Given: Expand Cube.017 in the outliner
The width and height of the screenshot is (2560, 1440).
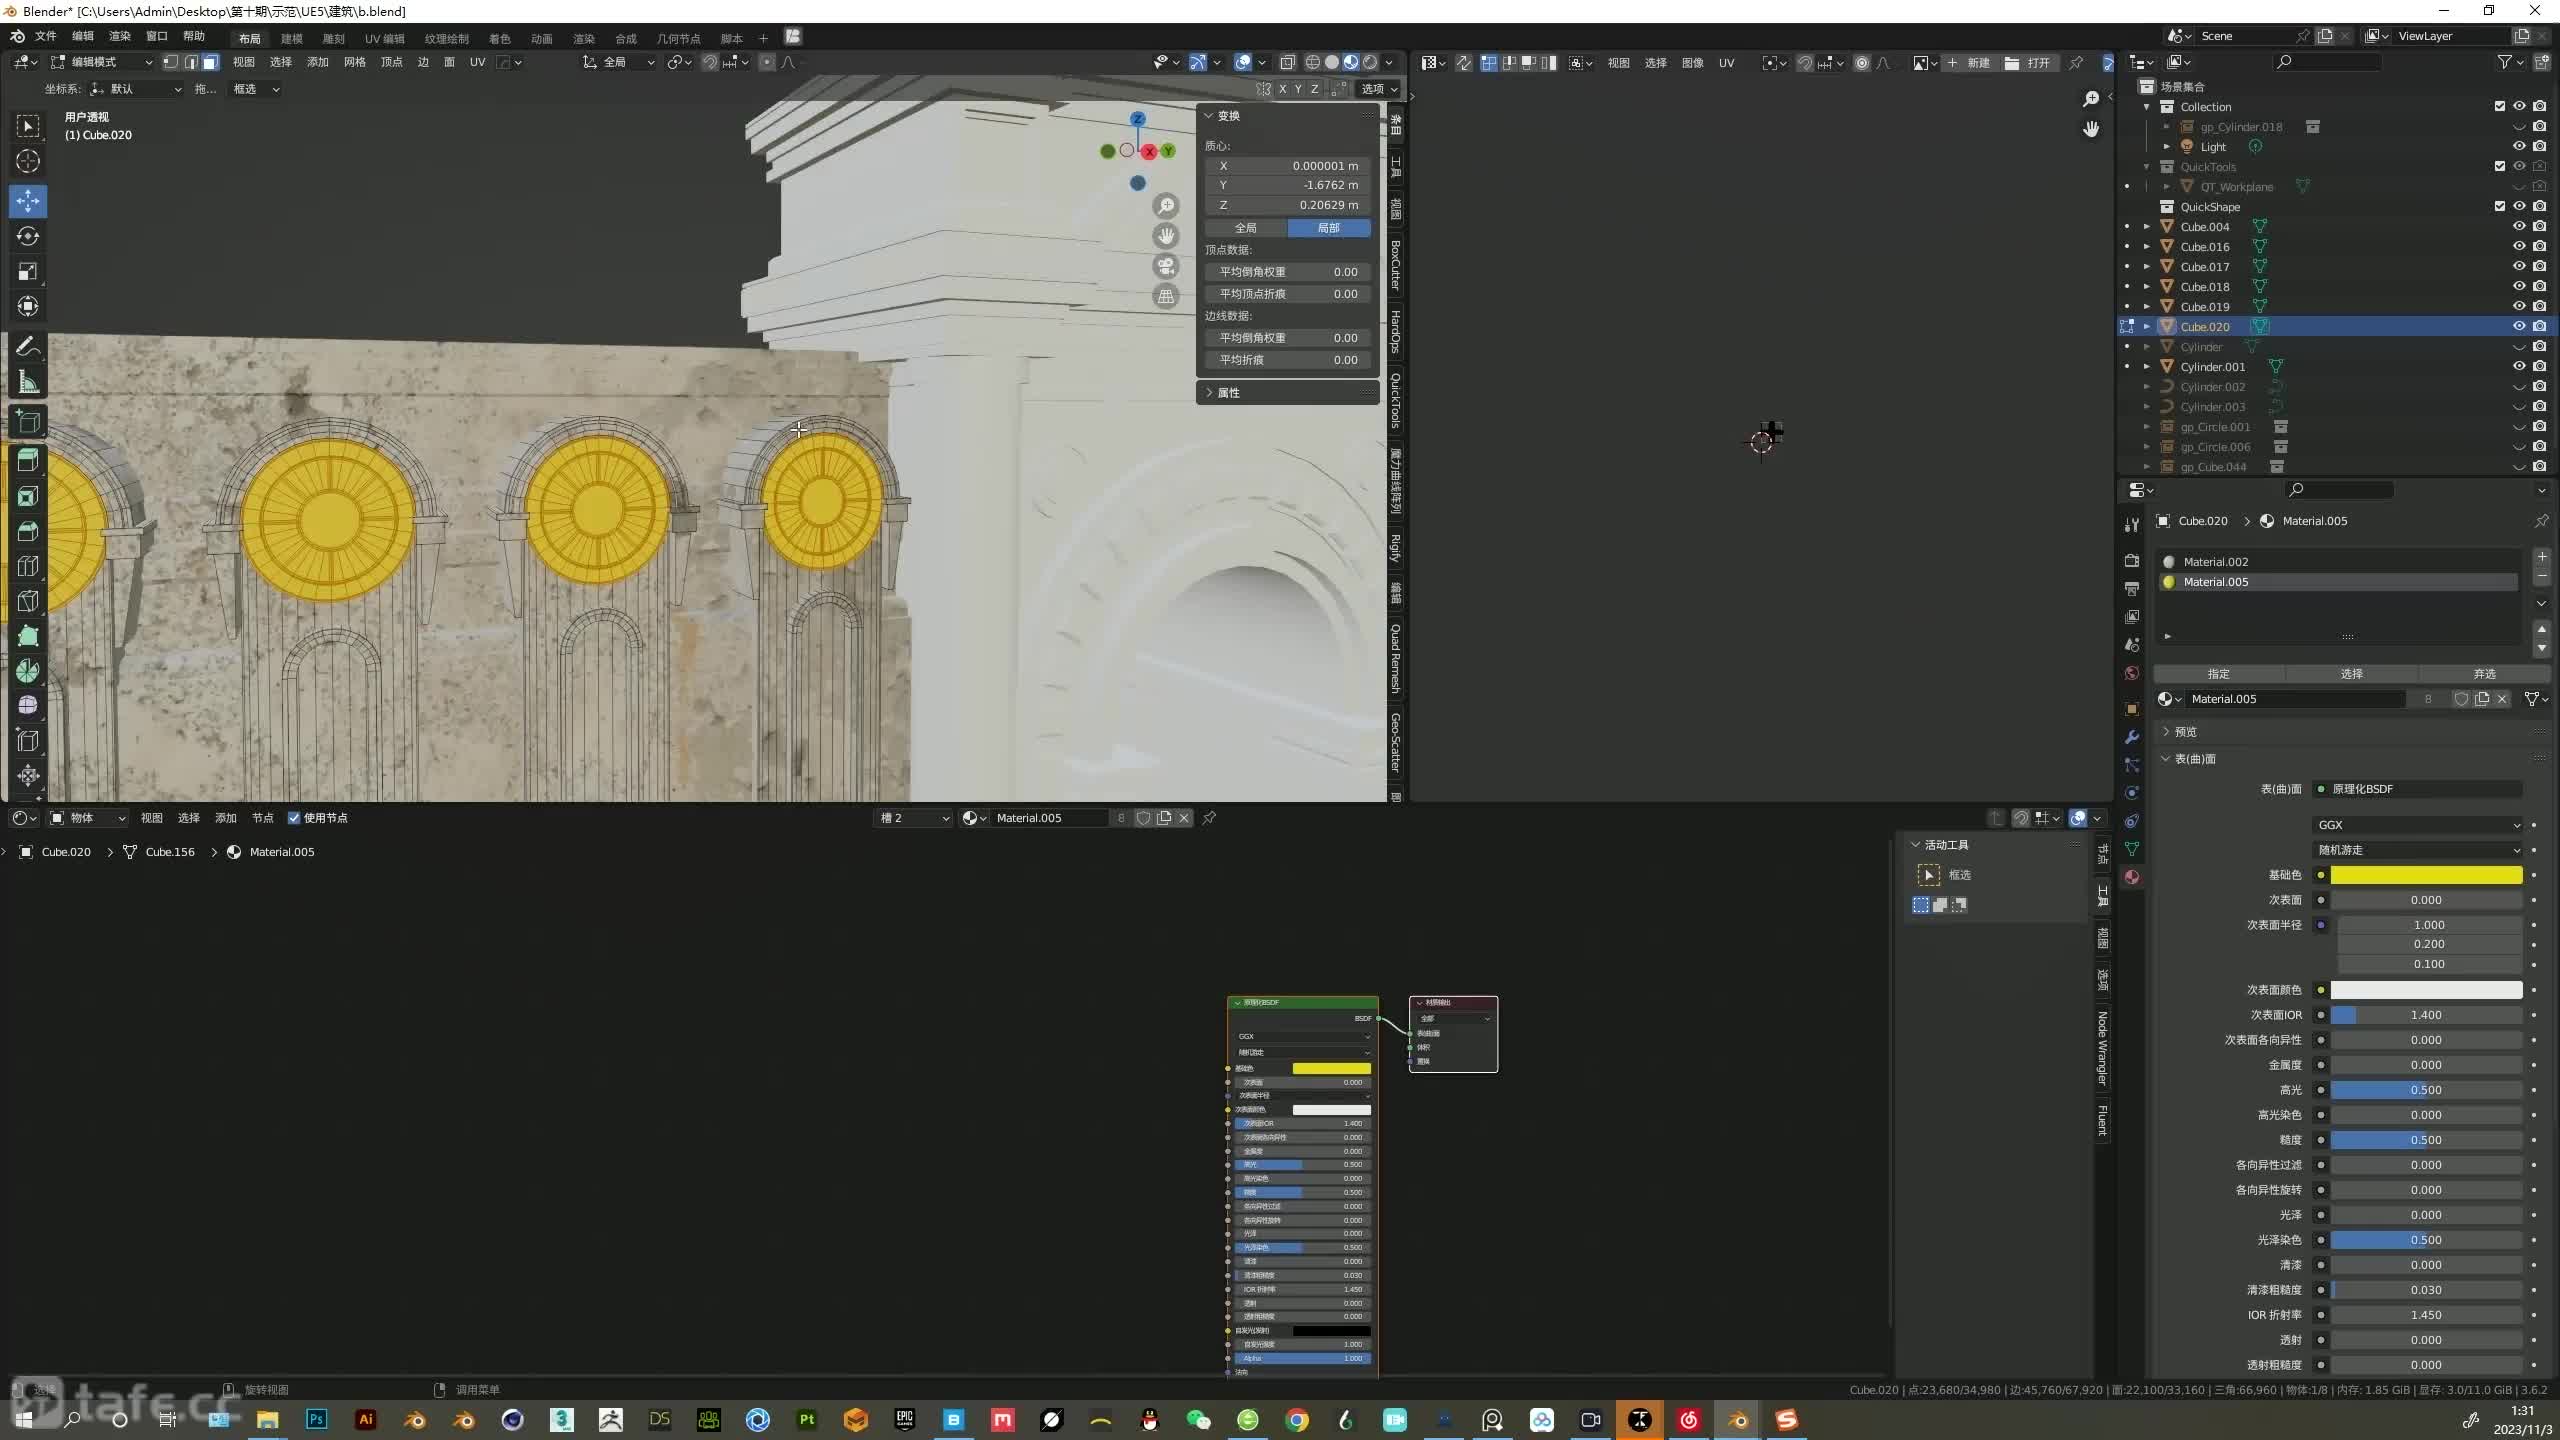Looking at the screenshot, I should click(2147, 266).
